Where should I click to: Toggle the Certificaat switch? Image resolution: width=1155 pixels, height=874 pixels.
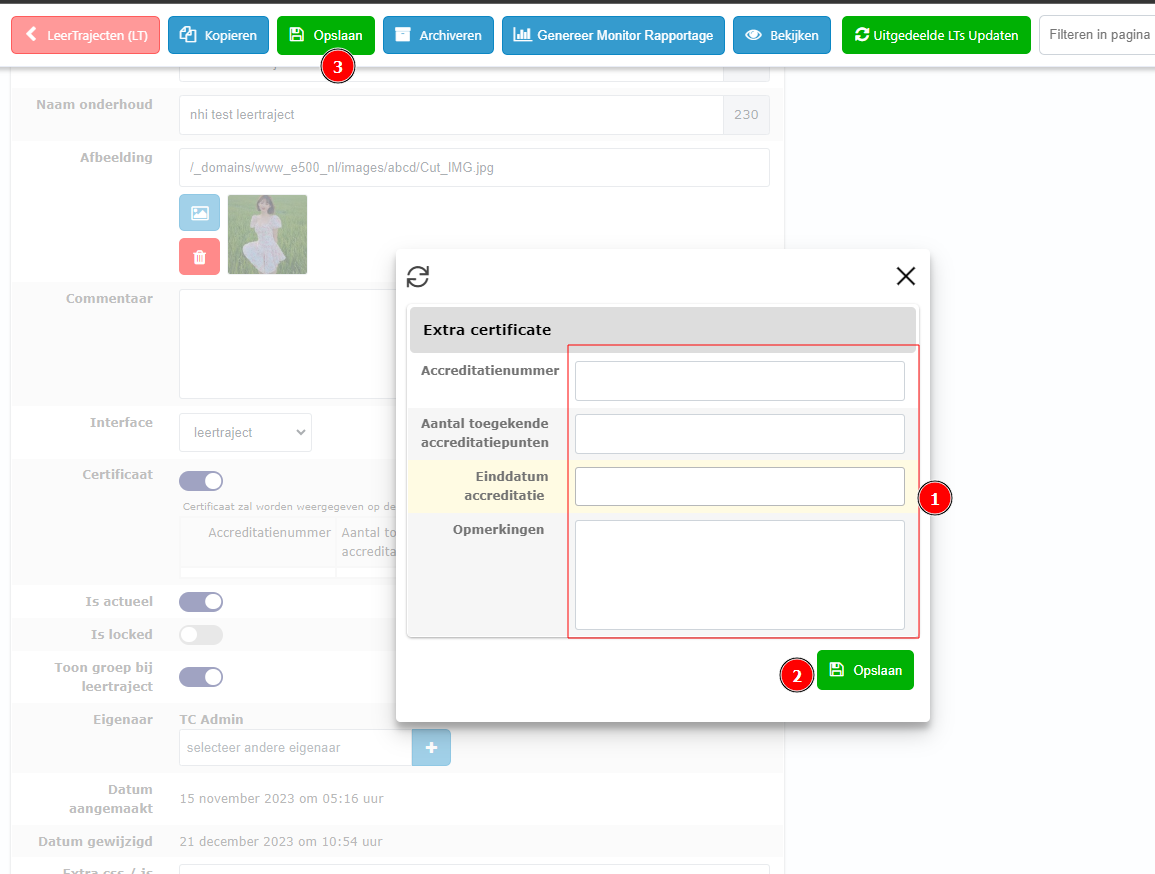click(201, 481)
